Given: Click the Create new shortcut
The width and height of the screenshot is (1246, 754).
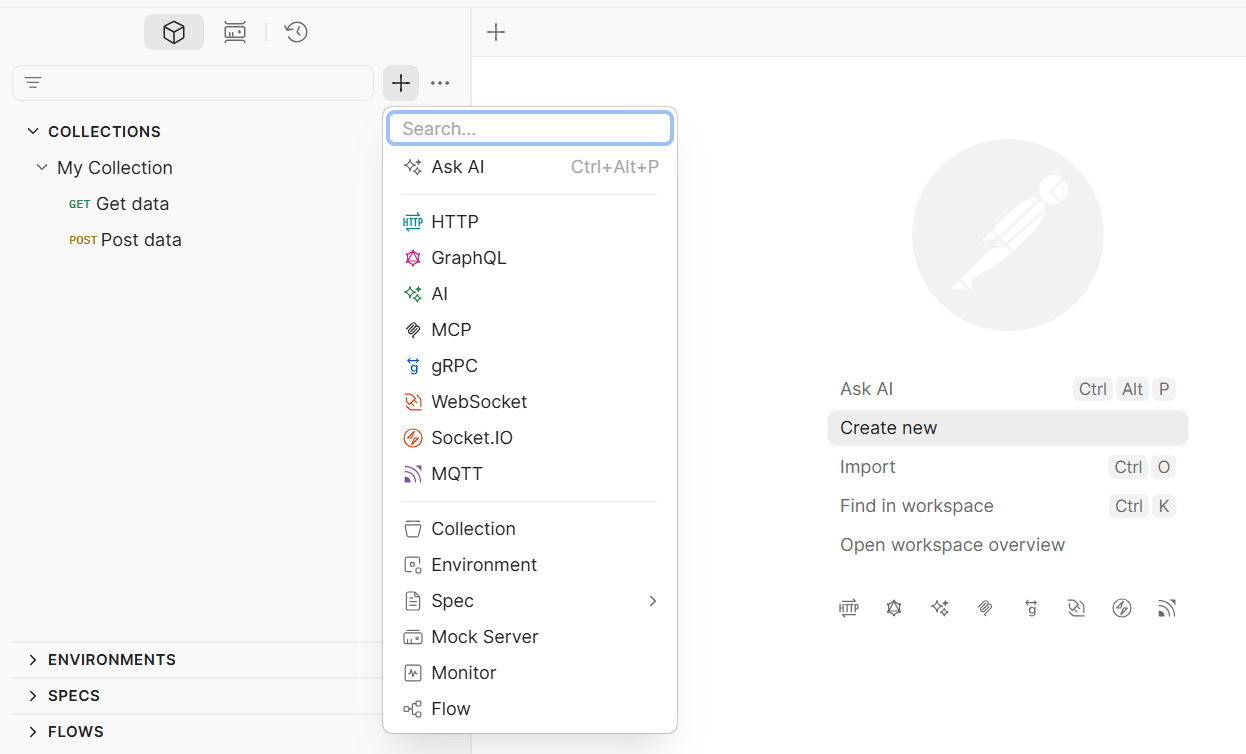Looking at the screenshot, I should point(1008,428).
